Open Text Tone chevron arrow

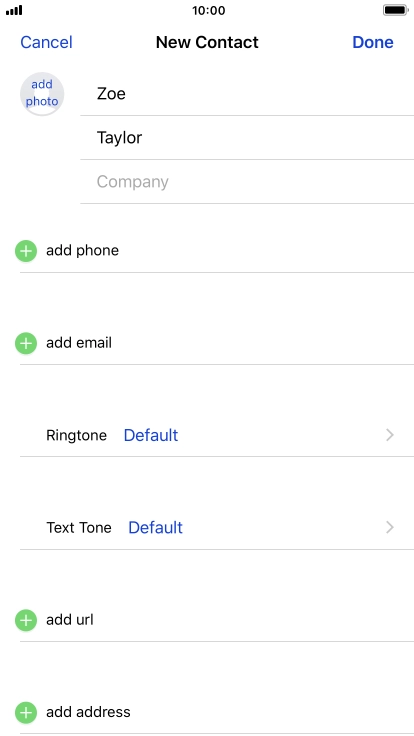(x=390, y=528)
